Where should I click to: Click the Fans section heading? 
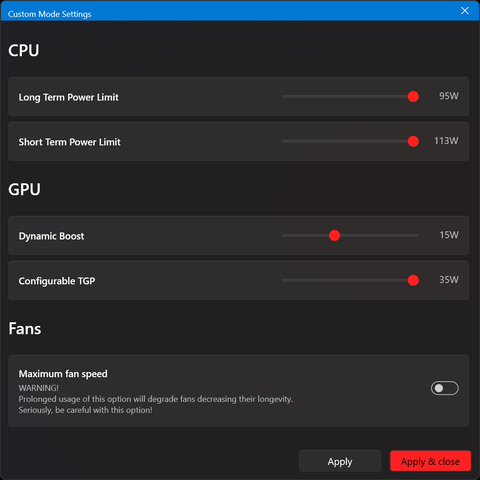[25, 329]
